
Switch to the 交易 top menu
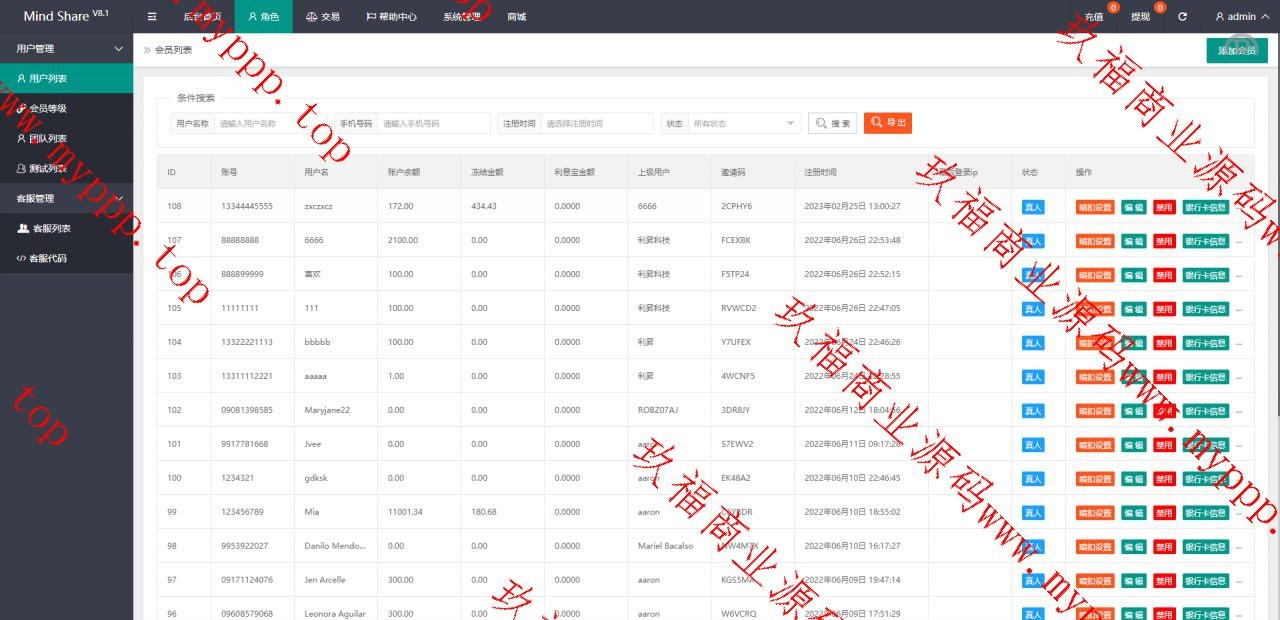point(322,17)
